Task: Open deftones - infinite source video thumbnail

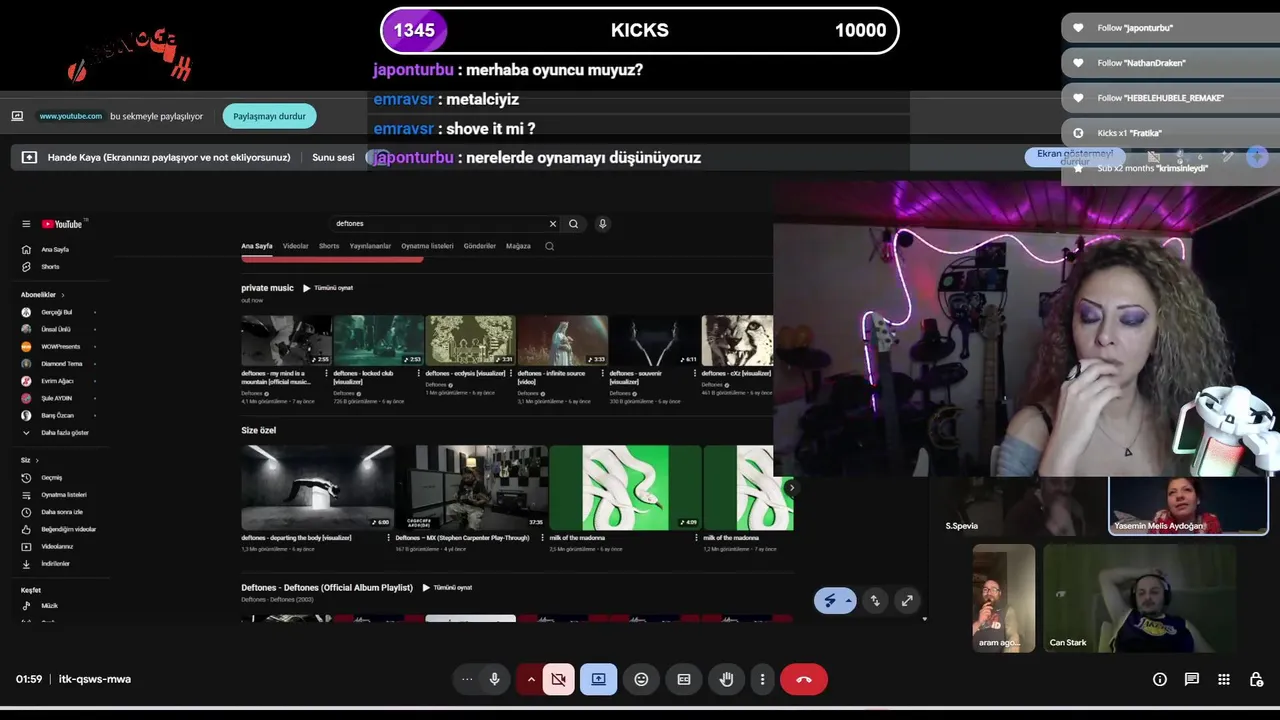Action: (563, 341)
